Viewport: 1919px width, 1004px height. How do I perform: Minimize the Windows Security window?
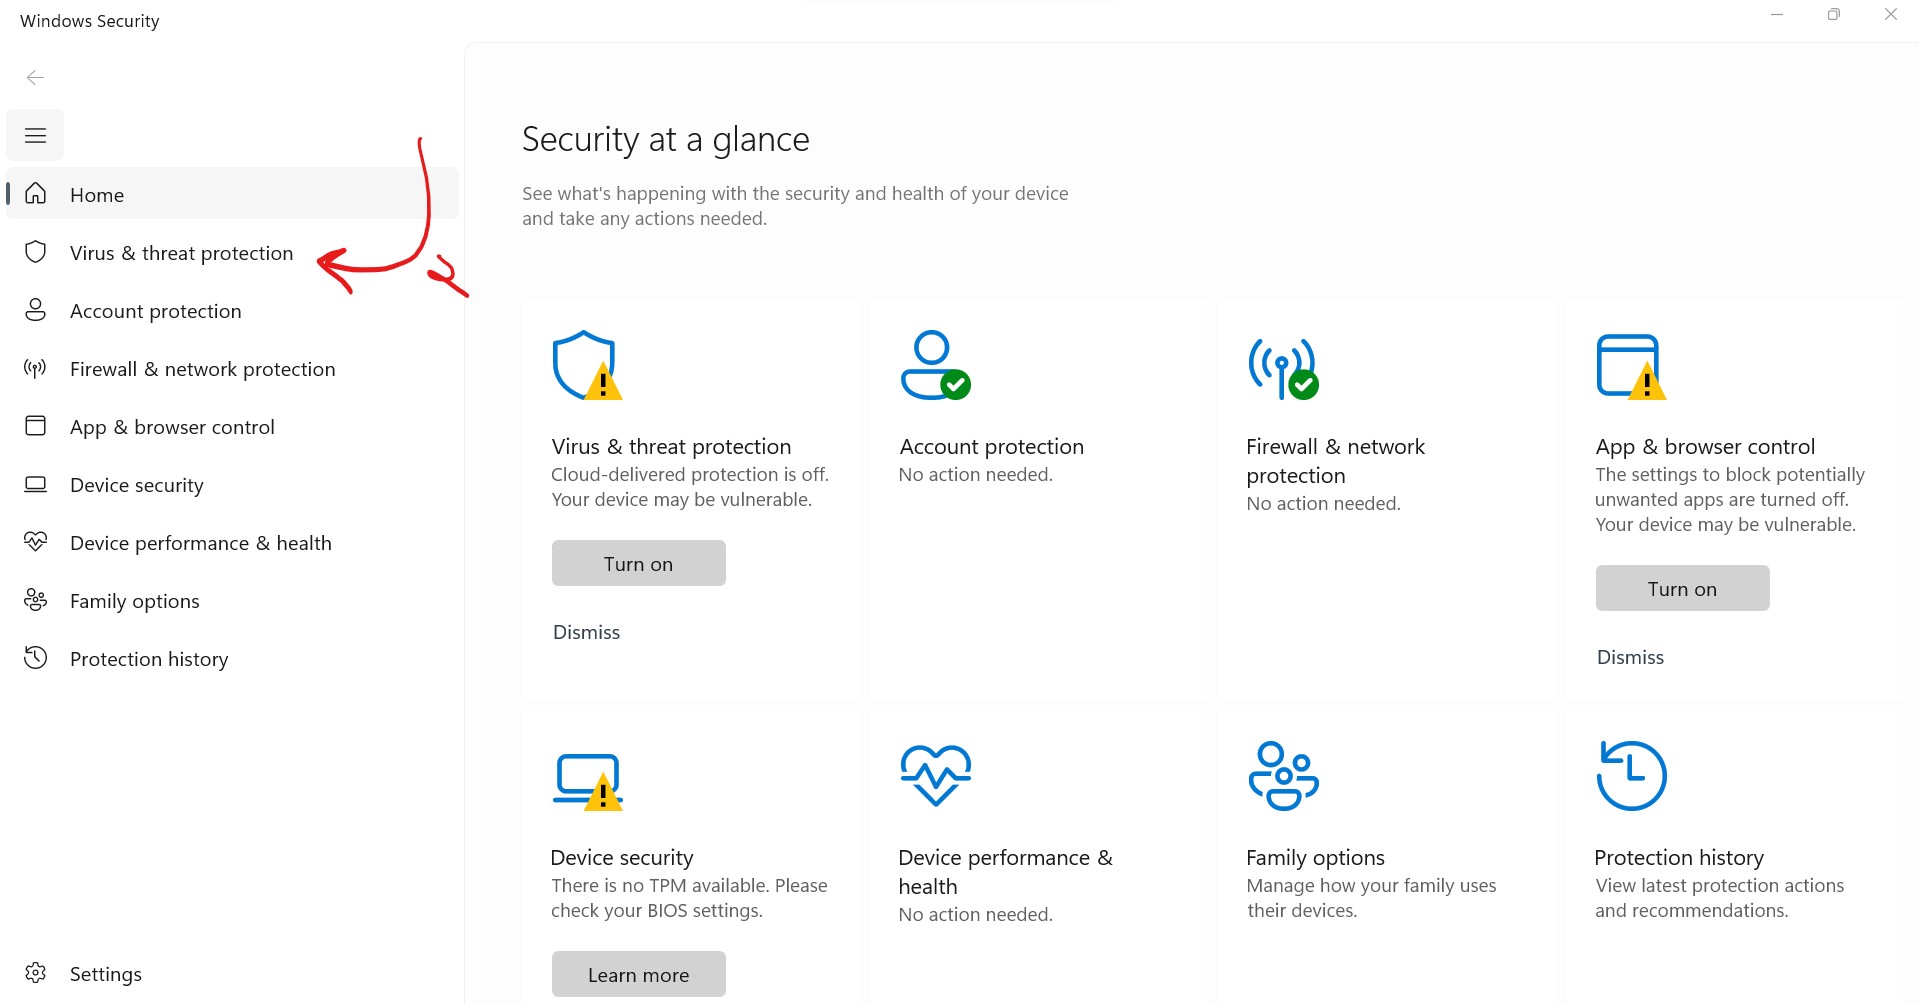point(1776,14)
